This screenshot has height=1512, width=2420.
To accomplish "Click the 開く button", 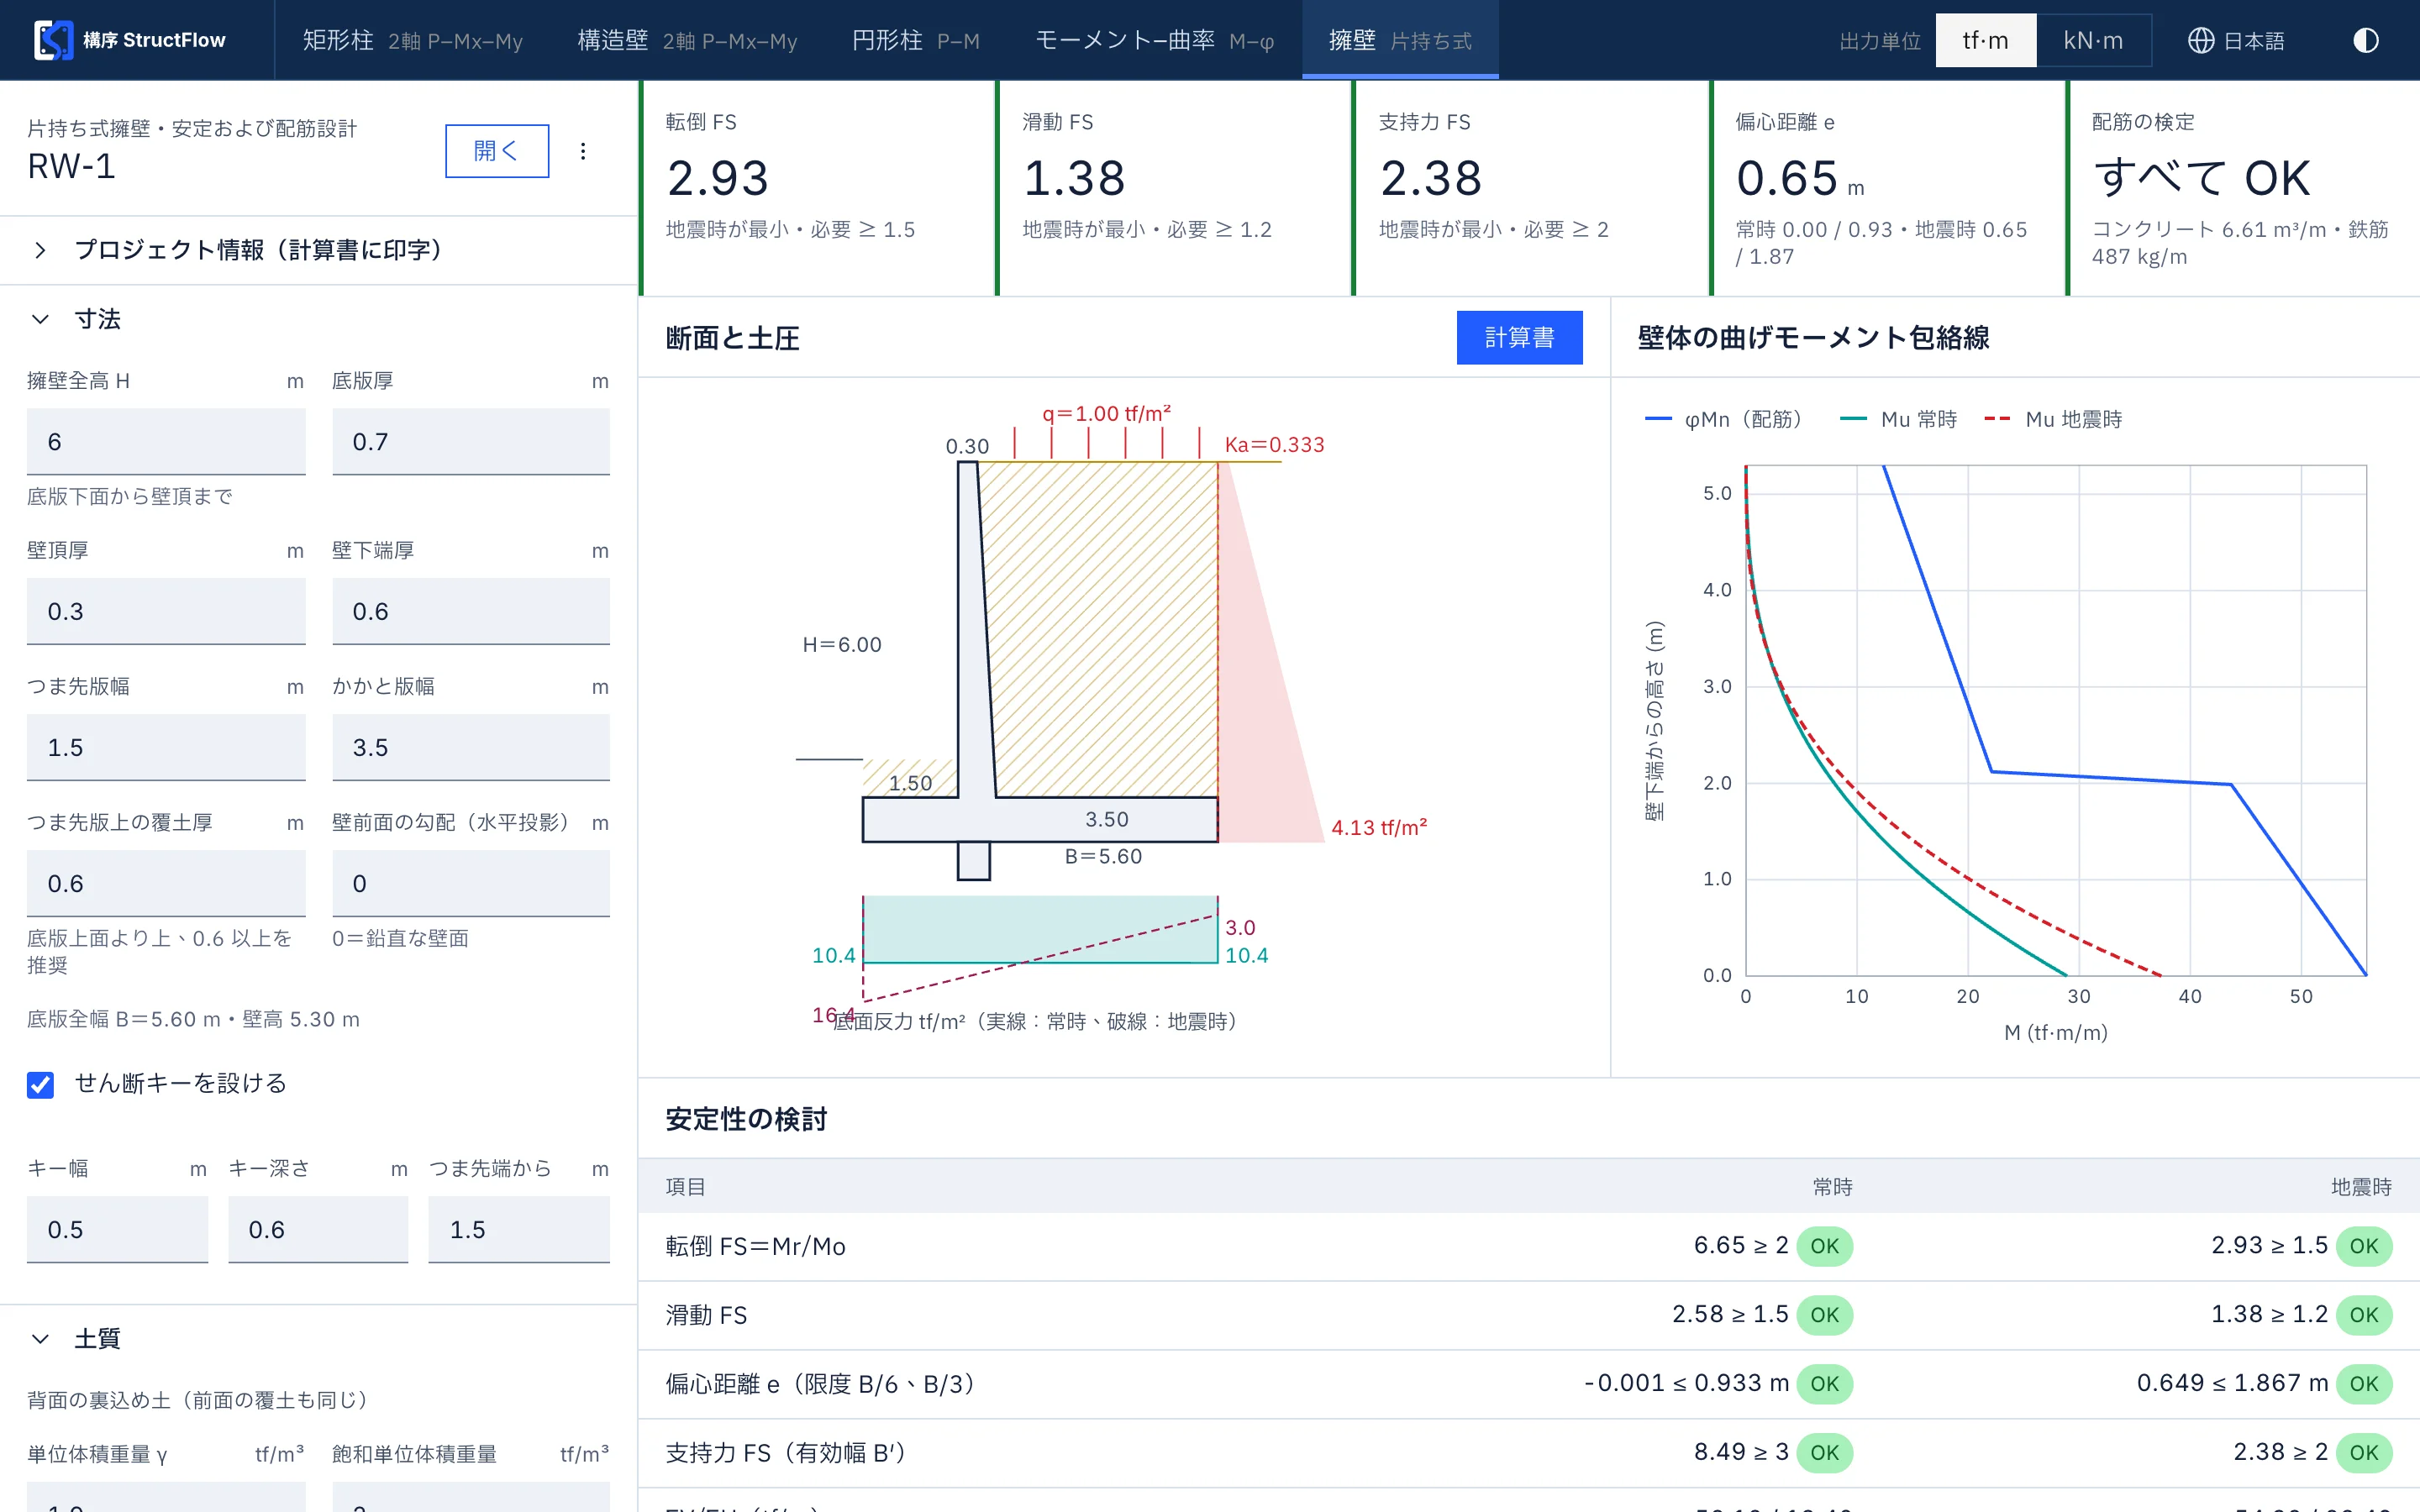I will 497,151.
